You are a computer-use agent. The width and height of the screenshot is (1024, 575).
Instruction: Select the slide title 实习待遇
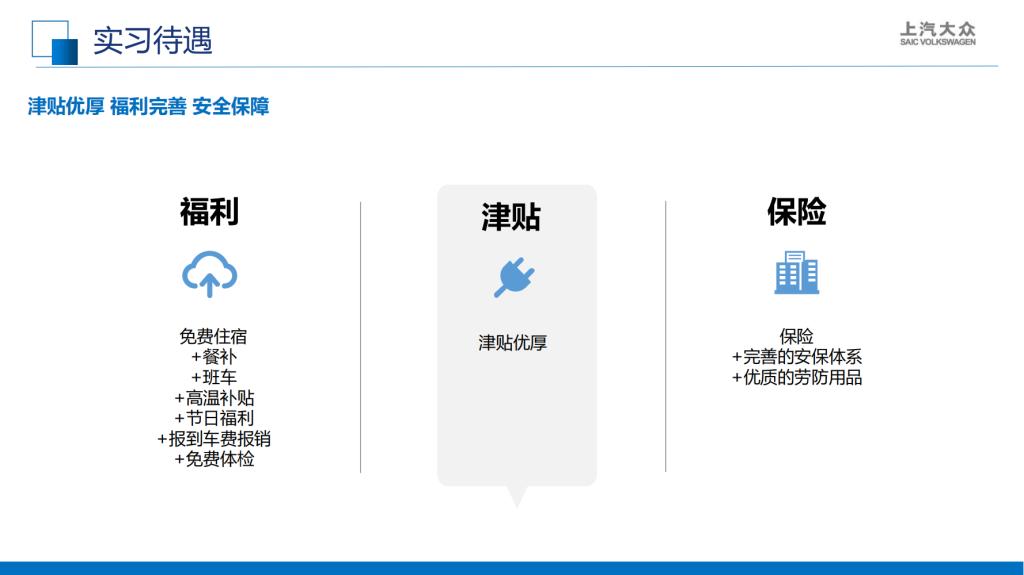(x=153, y=40)
